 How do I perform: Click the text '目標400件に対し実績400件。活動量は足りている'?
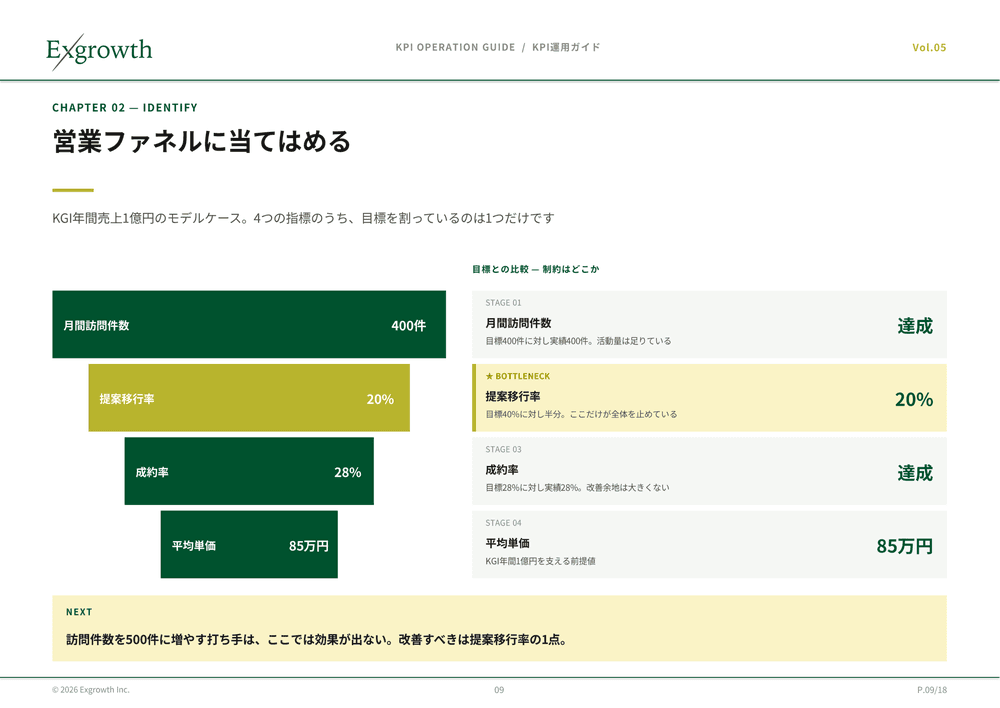tap(578, 341)
